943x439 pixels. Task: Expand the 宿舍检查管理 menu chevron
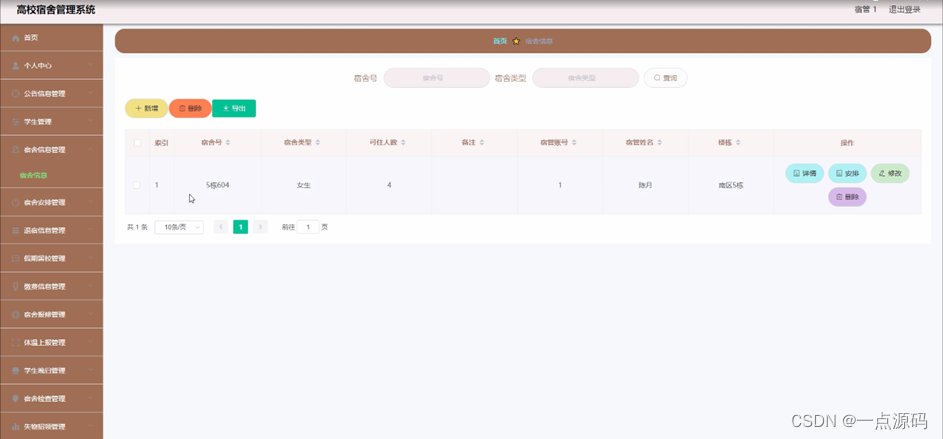pos(90,399)
